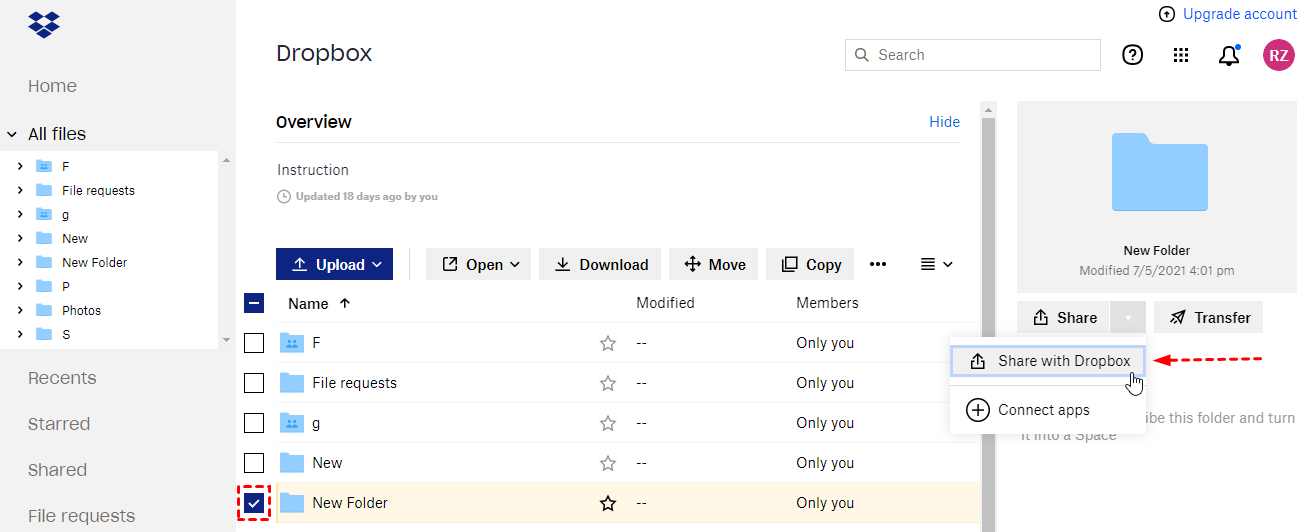Screen dimensions: 1304x532
Task: Focus the Search input field
Action: point(984,55)
